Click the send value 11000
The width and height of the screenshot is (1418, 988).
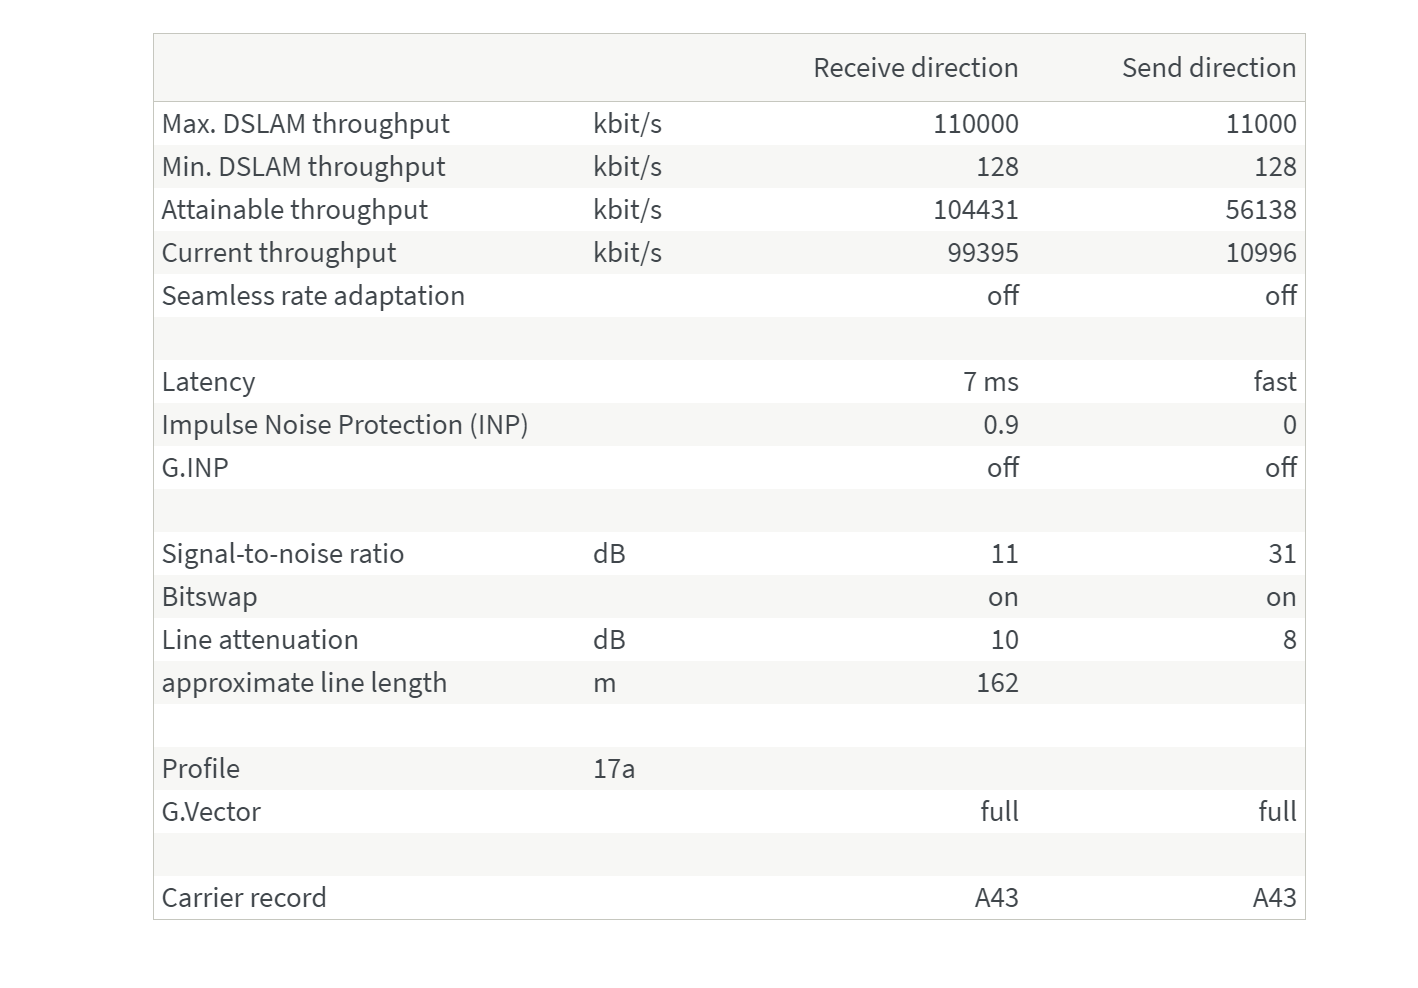tap(1261, 124)
